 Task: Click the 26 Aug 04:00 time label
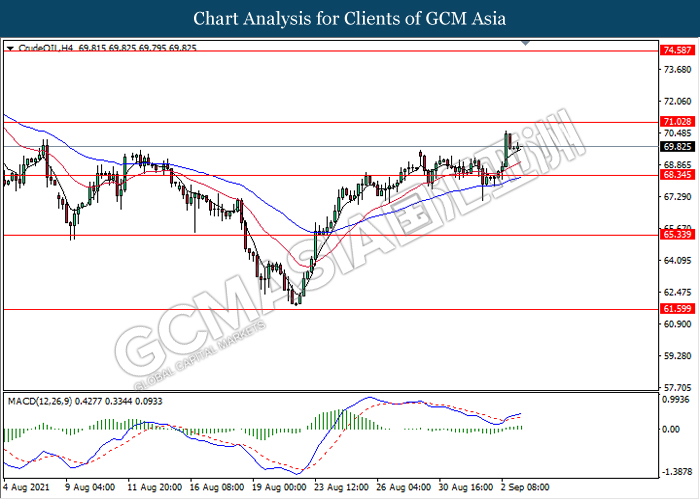point(404,487)
